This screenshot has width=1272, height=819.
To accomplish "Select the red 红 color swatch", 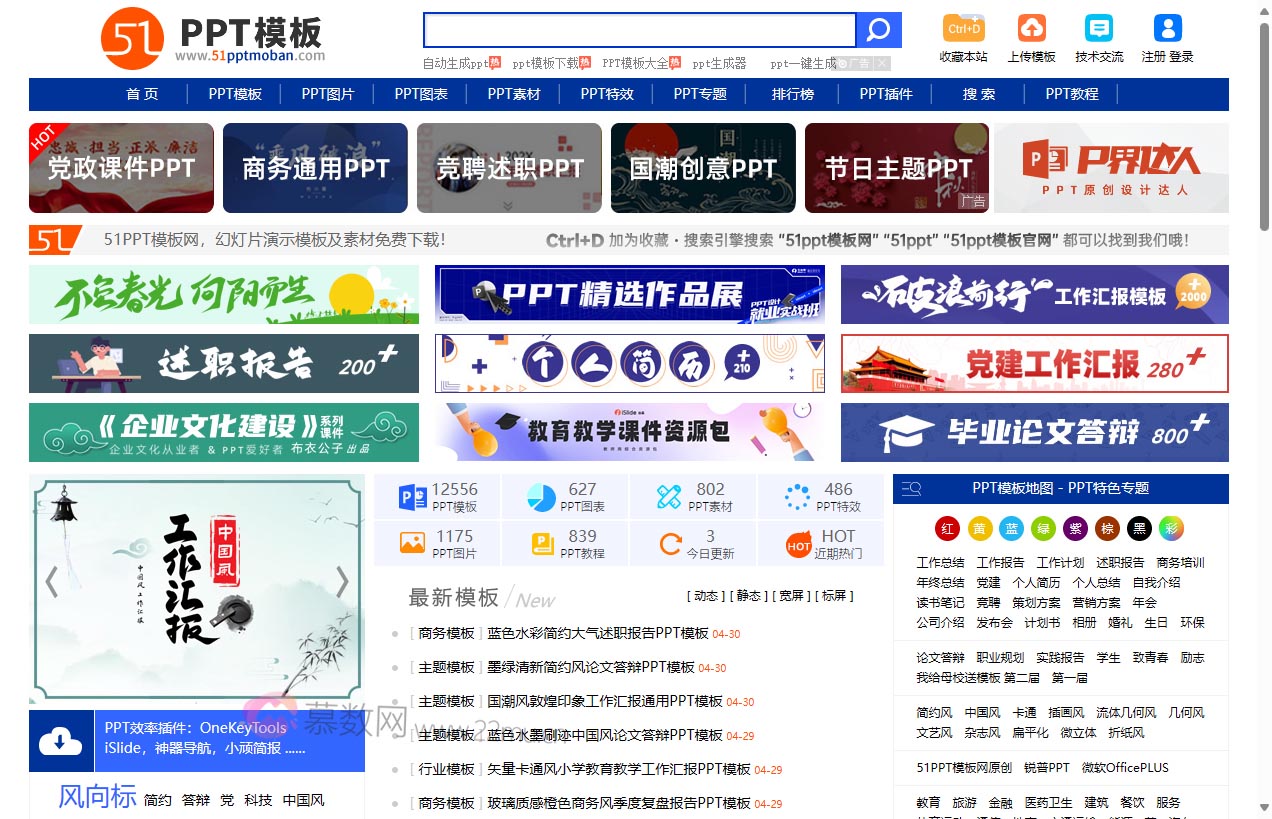I will coord(946,528).
